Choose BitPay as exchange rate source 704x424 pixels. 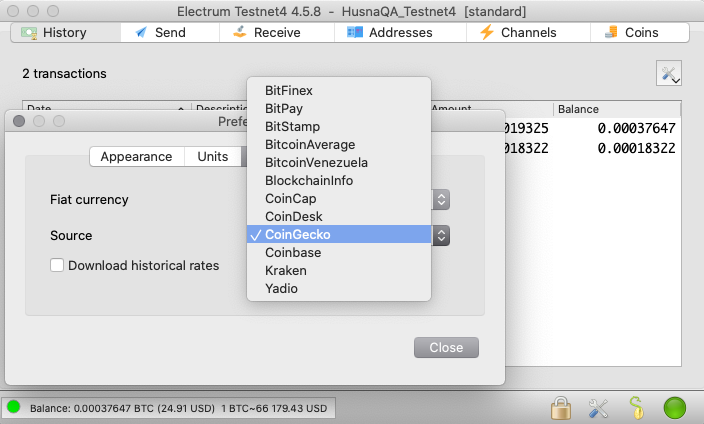[x=339, y=109]
